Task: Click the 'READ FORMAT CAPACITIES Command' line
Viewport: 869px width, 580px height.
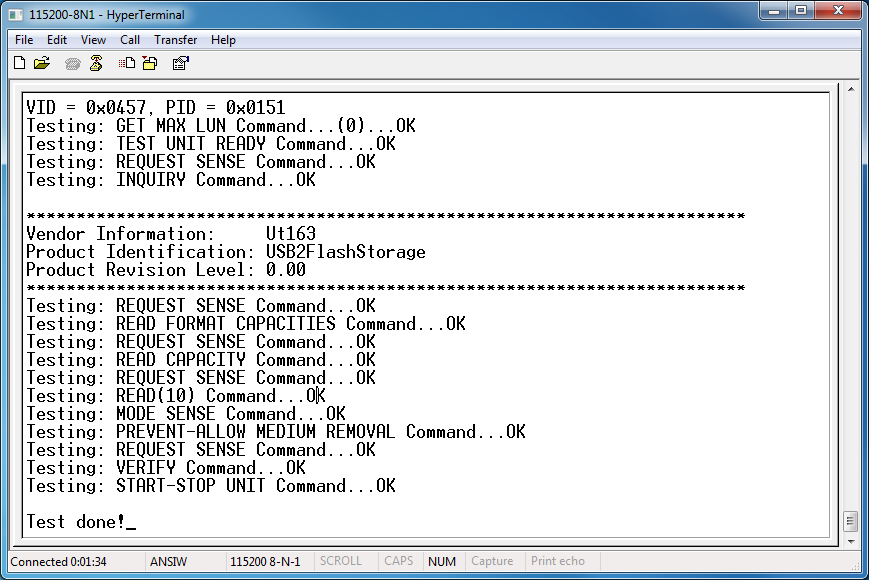Action: tap(246, 324)
